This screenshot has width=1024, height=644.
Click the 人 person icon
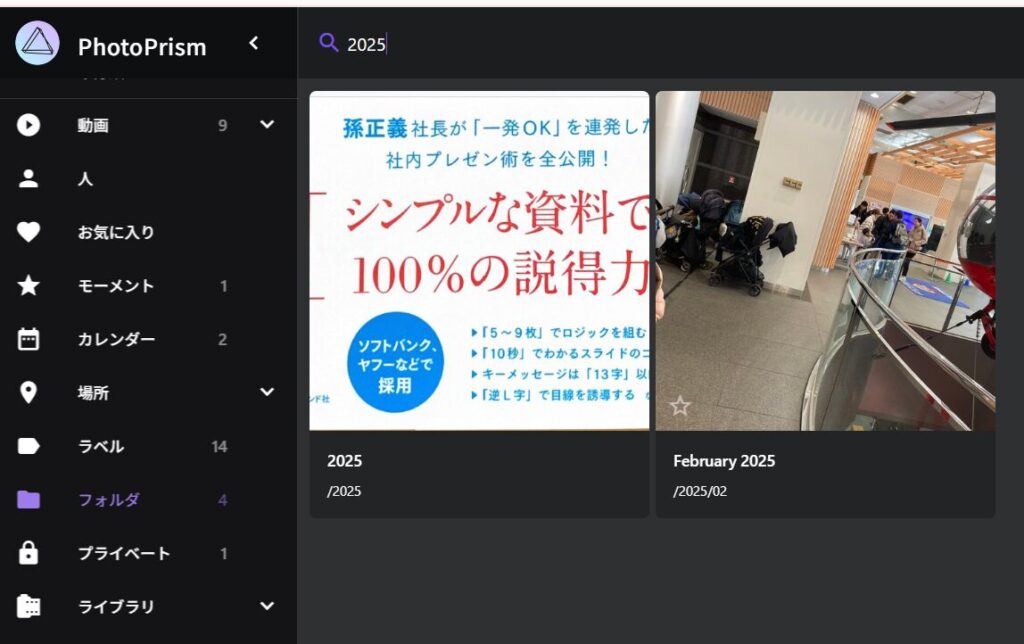pos(28,178)
